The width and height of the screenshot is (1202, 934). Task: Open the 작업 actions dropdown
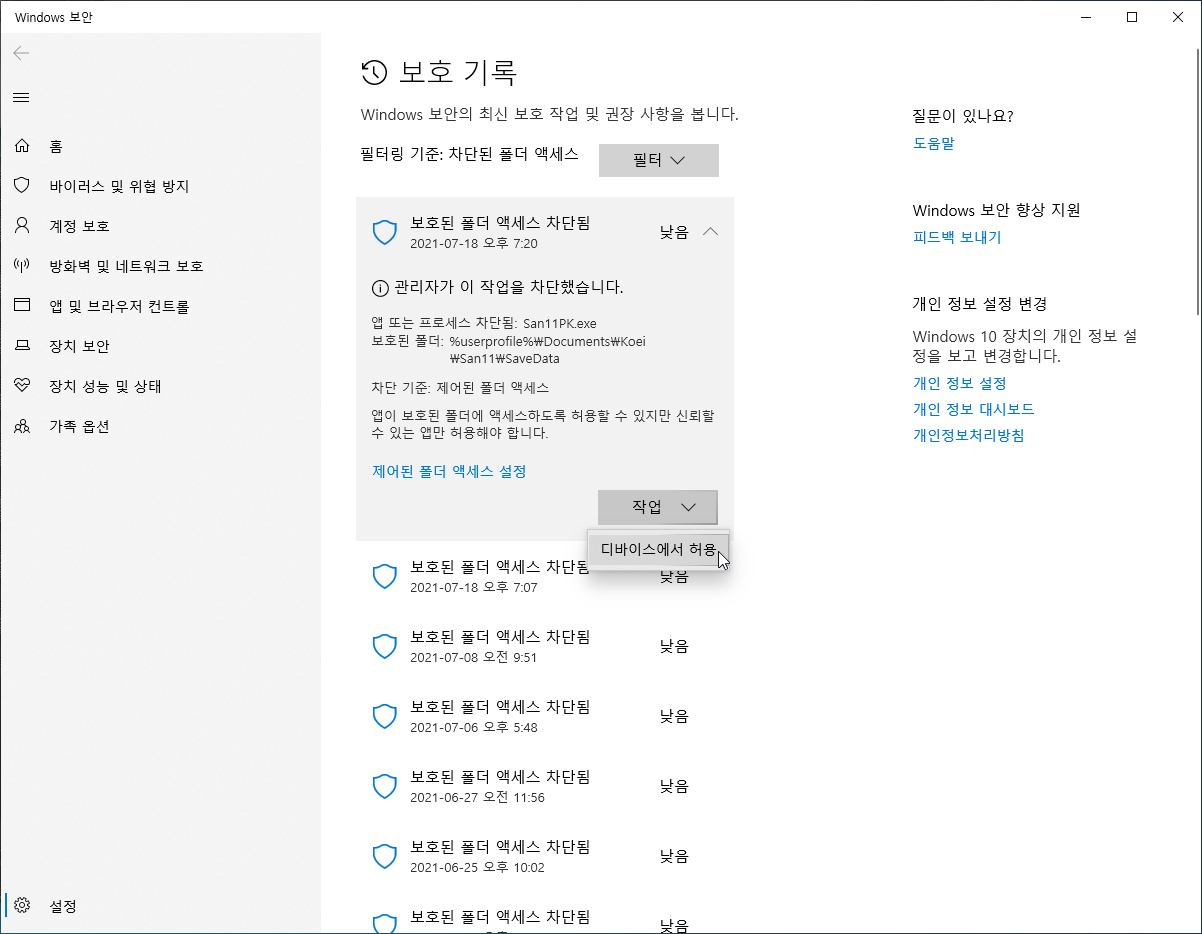click(x=658, y=507)
